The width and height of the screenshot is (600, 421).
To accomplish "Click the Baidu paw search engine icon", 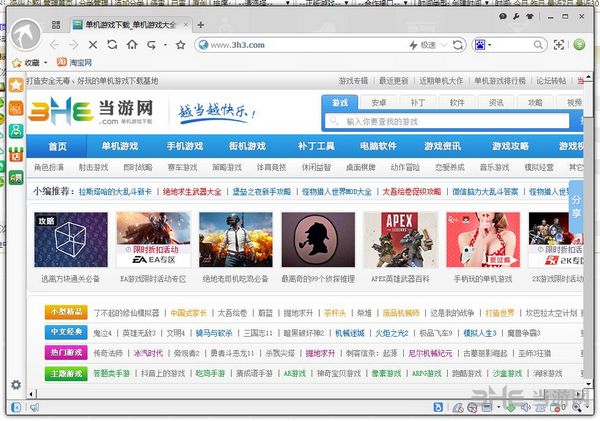I will (x=479, y=45).
